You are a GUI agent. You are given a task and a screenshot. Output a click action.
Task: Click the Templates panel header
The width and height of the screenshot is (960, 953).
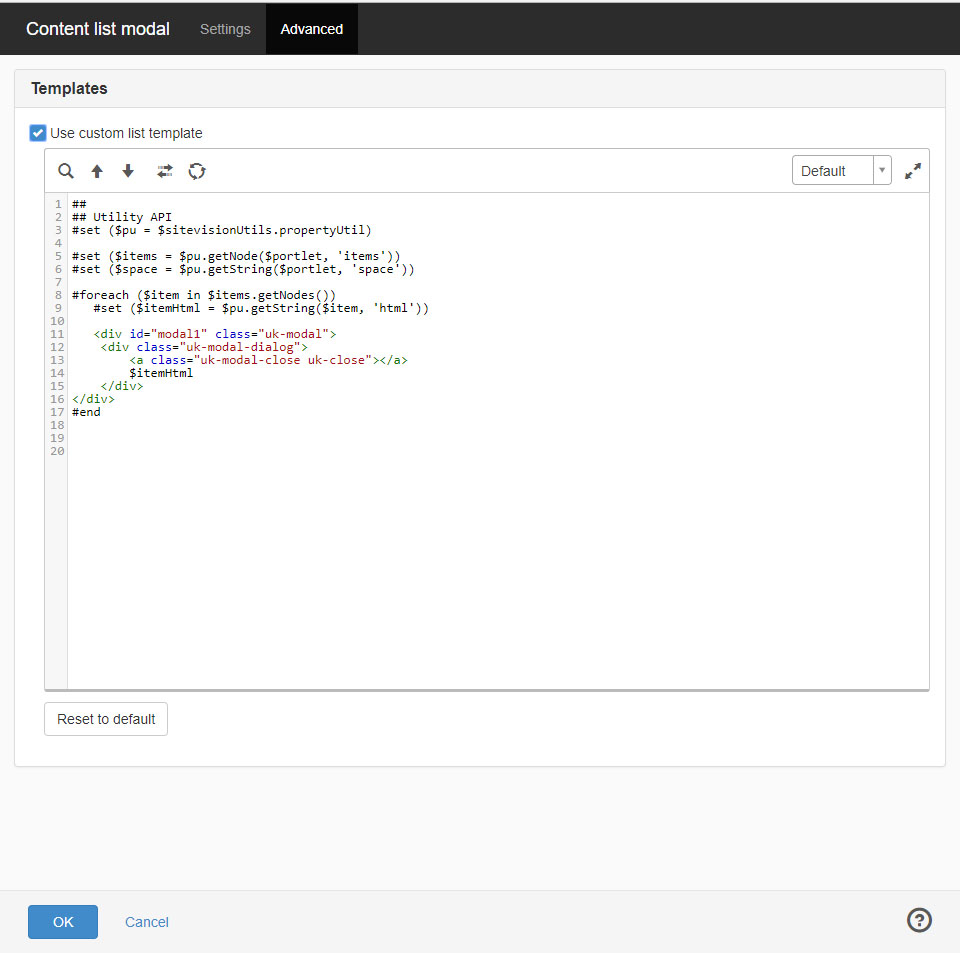coord(69,88)
